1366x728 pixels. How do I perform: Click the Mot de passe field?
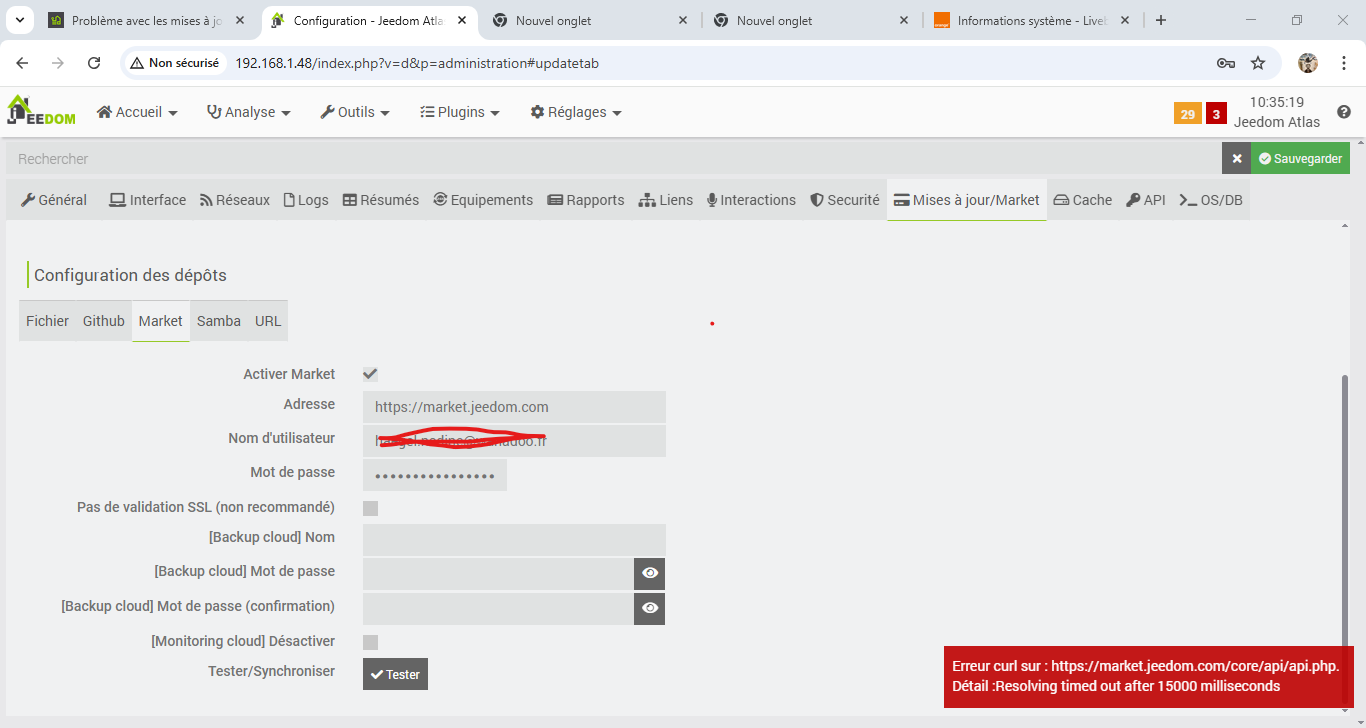tap(435, 475)
